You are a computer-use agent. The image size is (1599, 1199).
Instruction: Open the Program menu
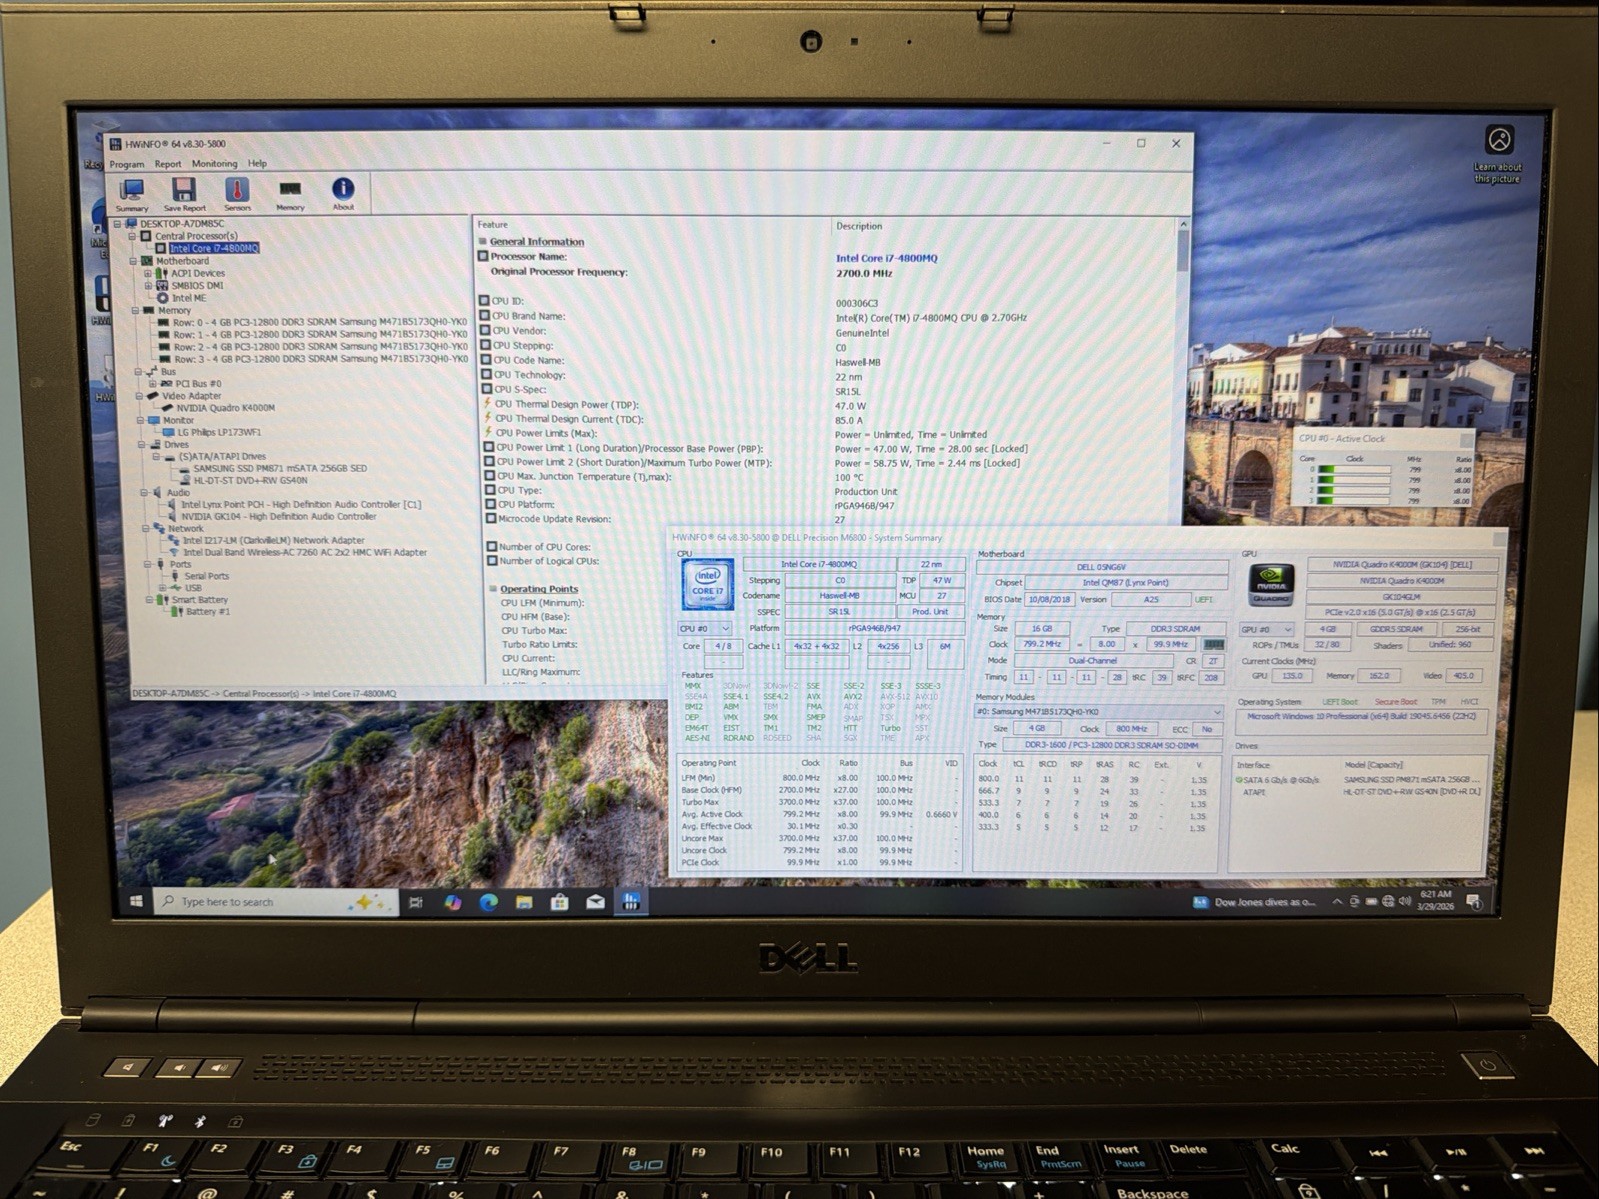pos(127,164)
